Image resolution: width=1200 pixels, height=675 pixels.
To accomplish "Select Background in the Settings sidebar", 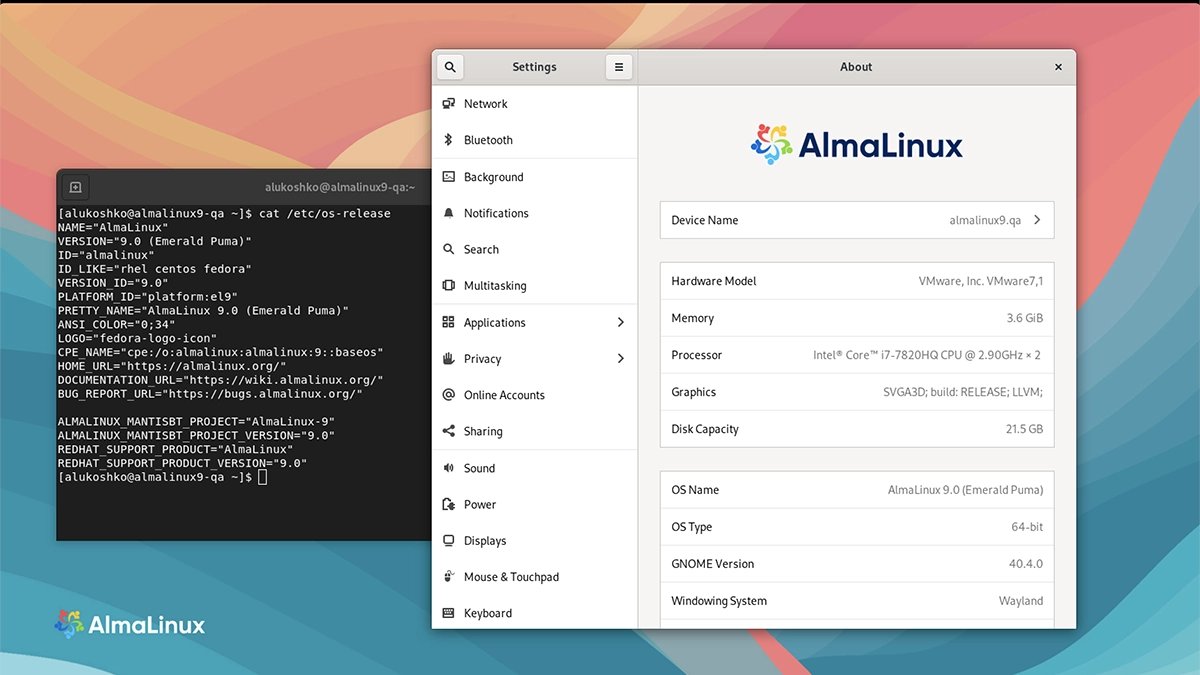I will tap(493, 176).
